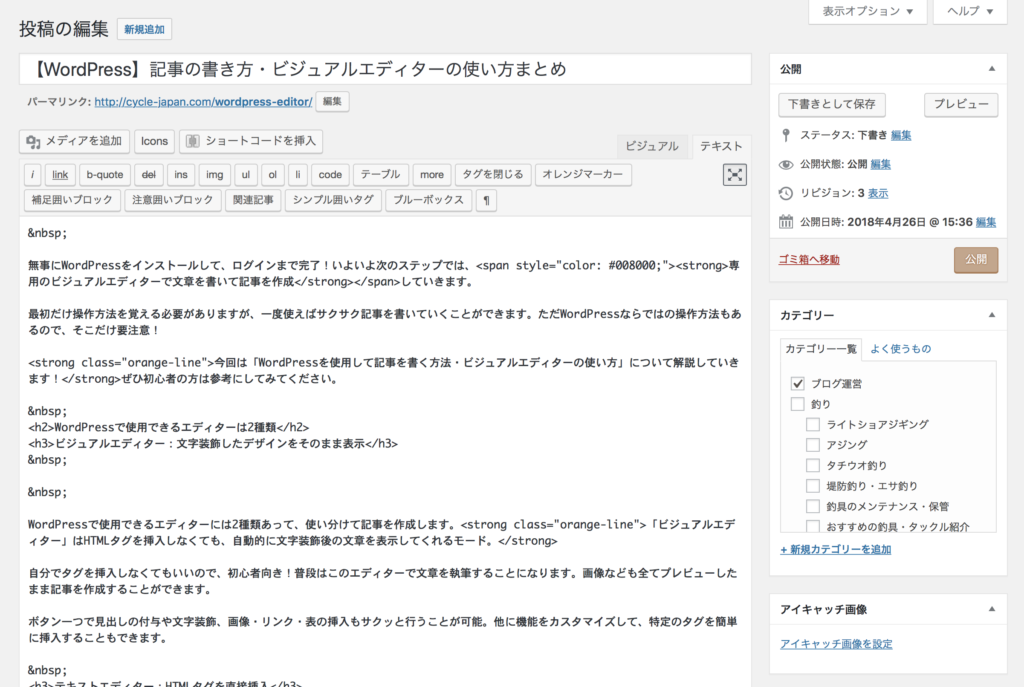Click the 関連記事 button
Viewport: 1024px width, 687px height.
coord(253,200)
